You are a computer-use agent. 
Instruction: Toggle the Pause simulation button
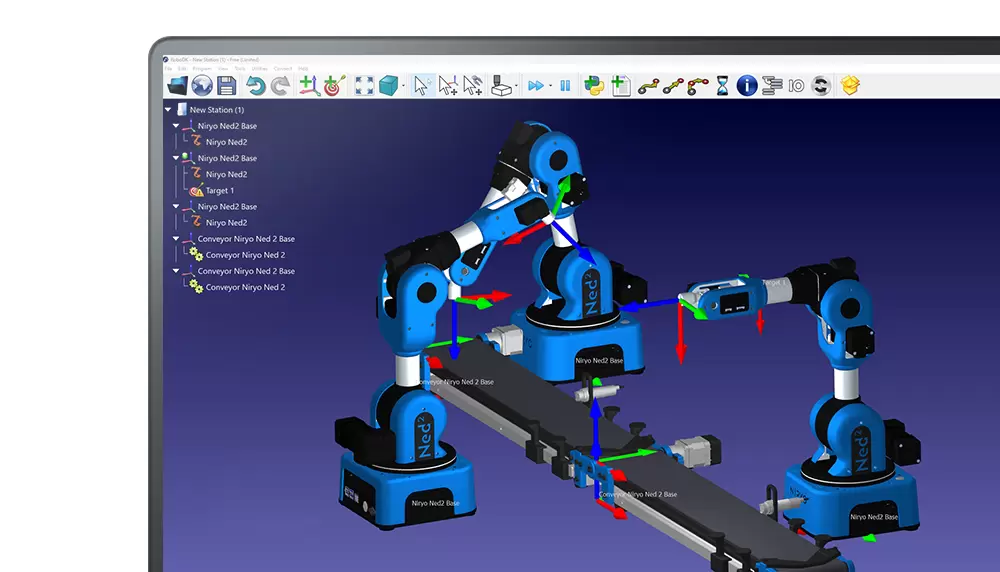coord(565,86)
